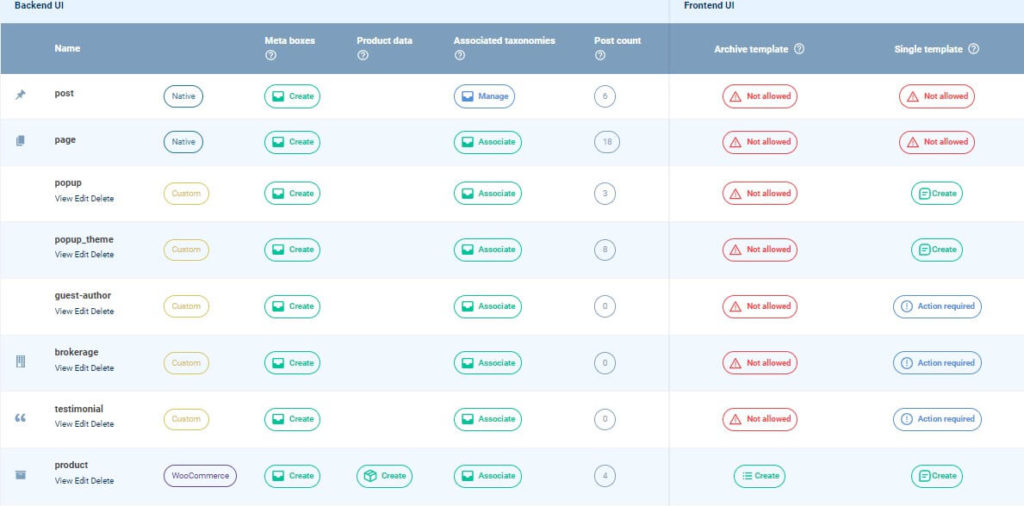Click the Post count column header

[617, 40]
